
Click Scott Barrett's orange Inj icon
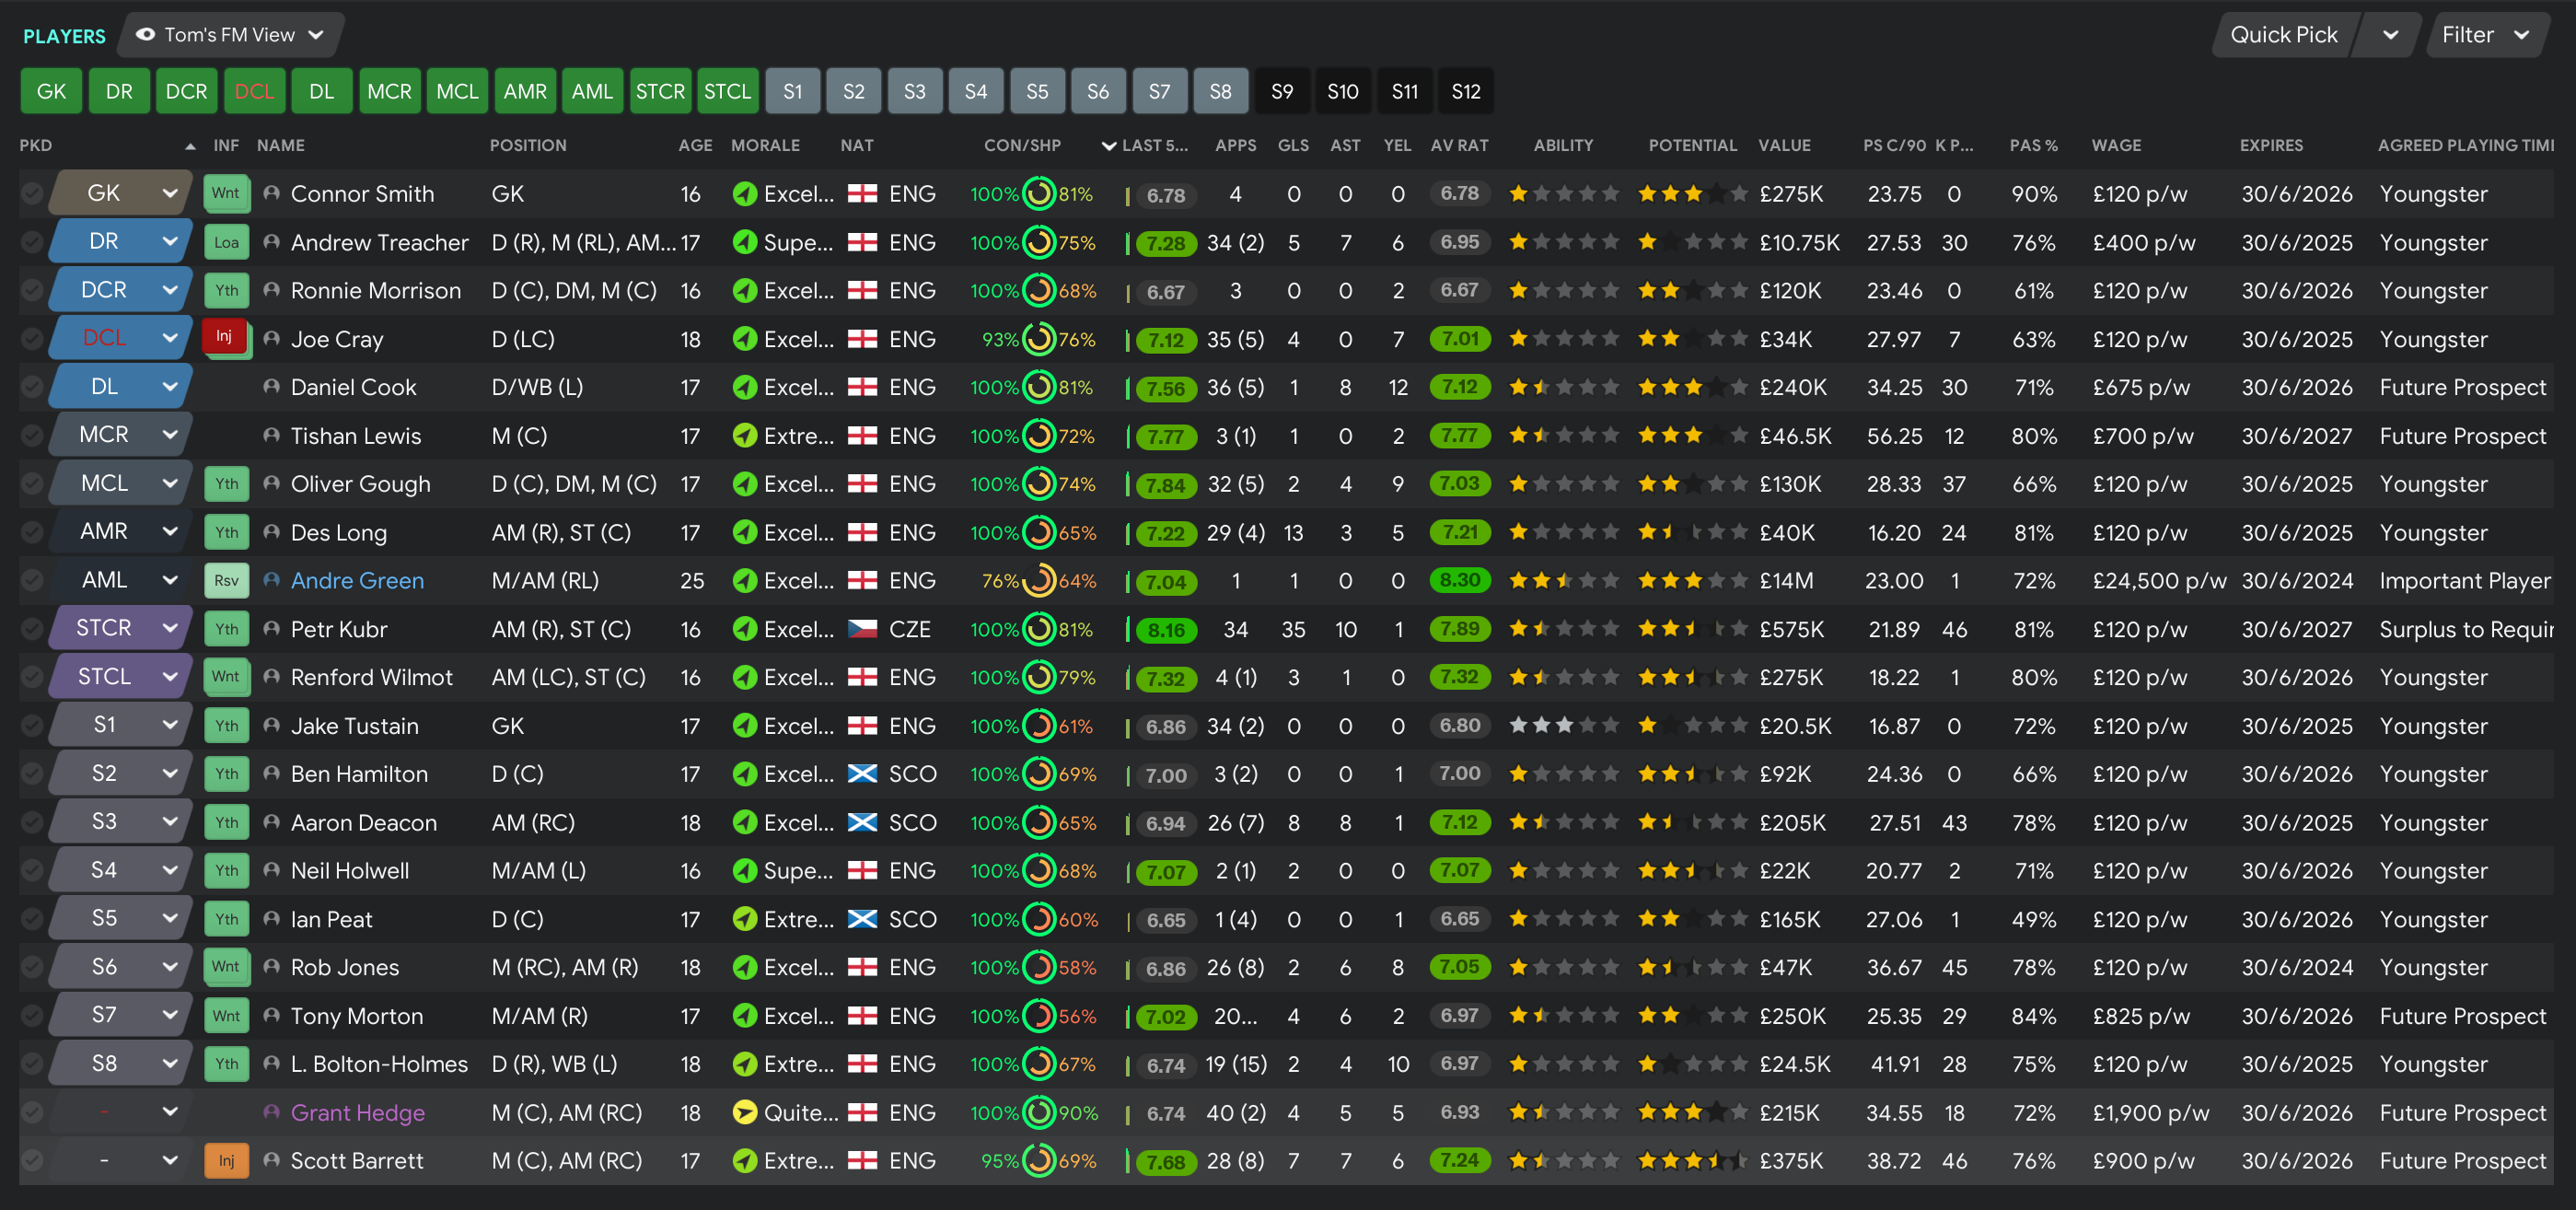click(x=226, y=1160)
